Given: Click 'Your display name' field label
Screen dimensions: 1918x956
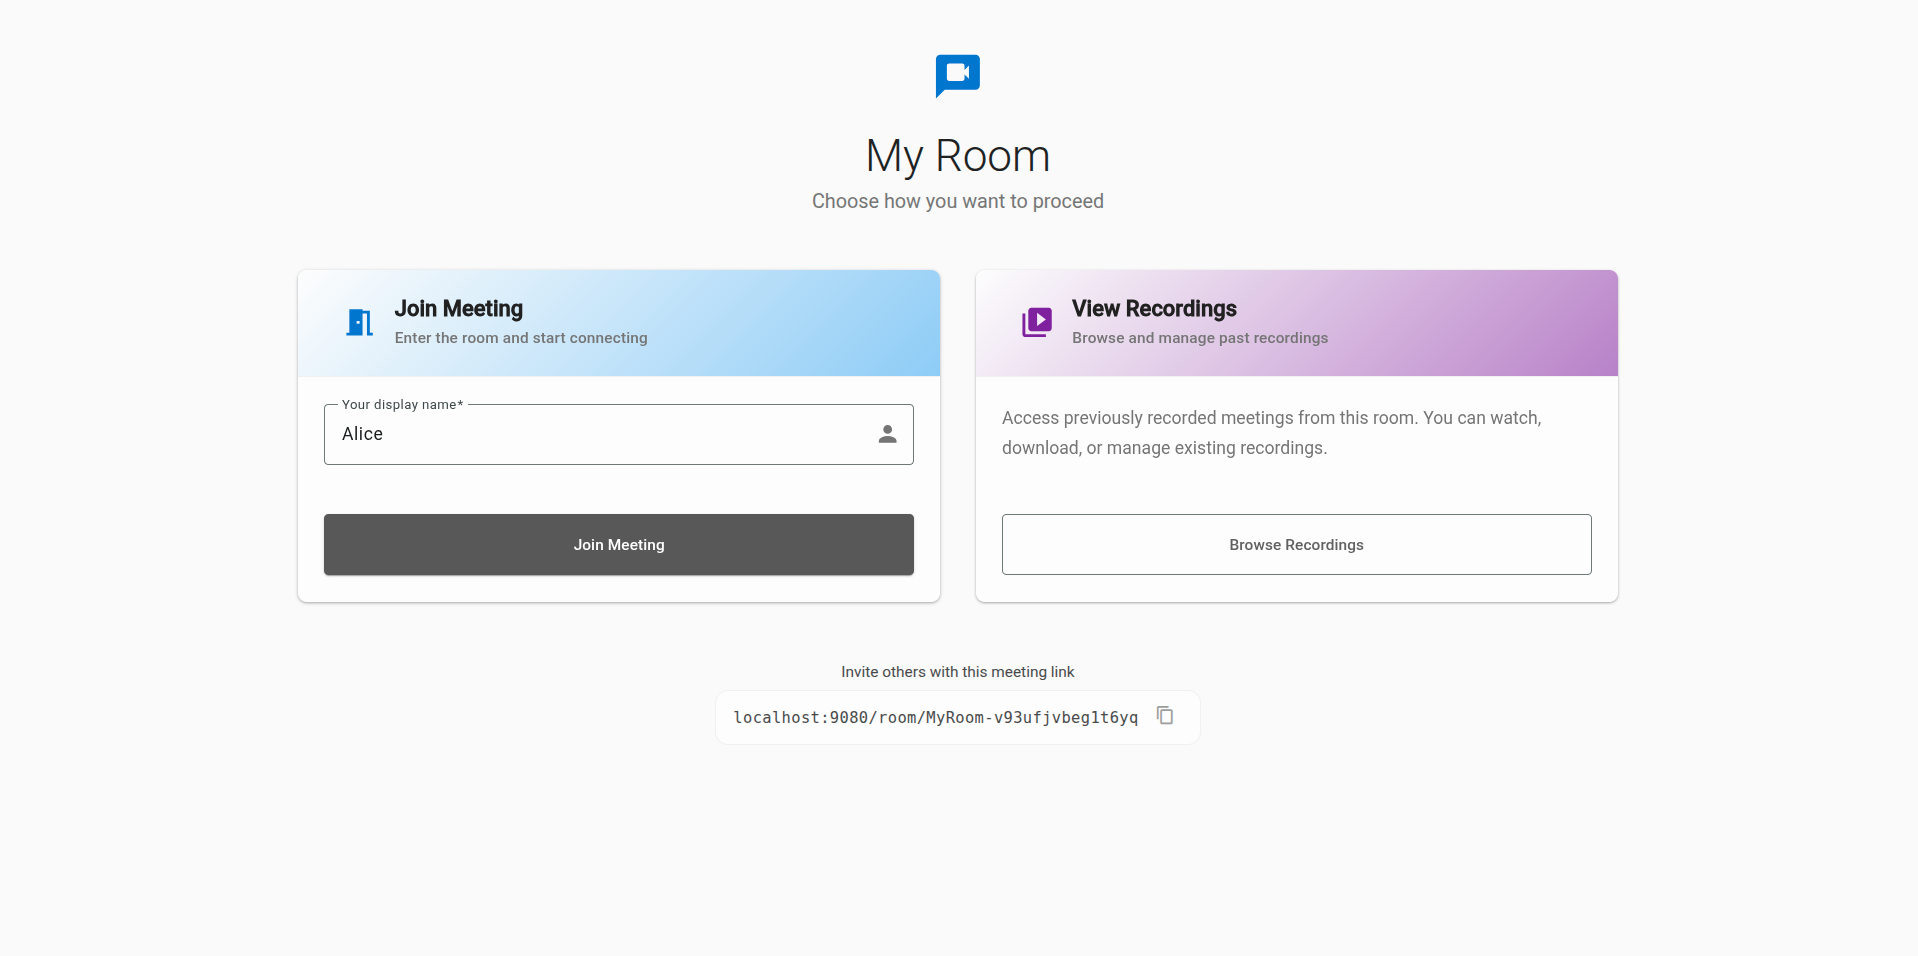Looking at the screenshot, I should 402,405.
